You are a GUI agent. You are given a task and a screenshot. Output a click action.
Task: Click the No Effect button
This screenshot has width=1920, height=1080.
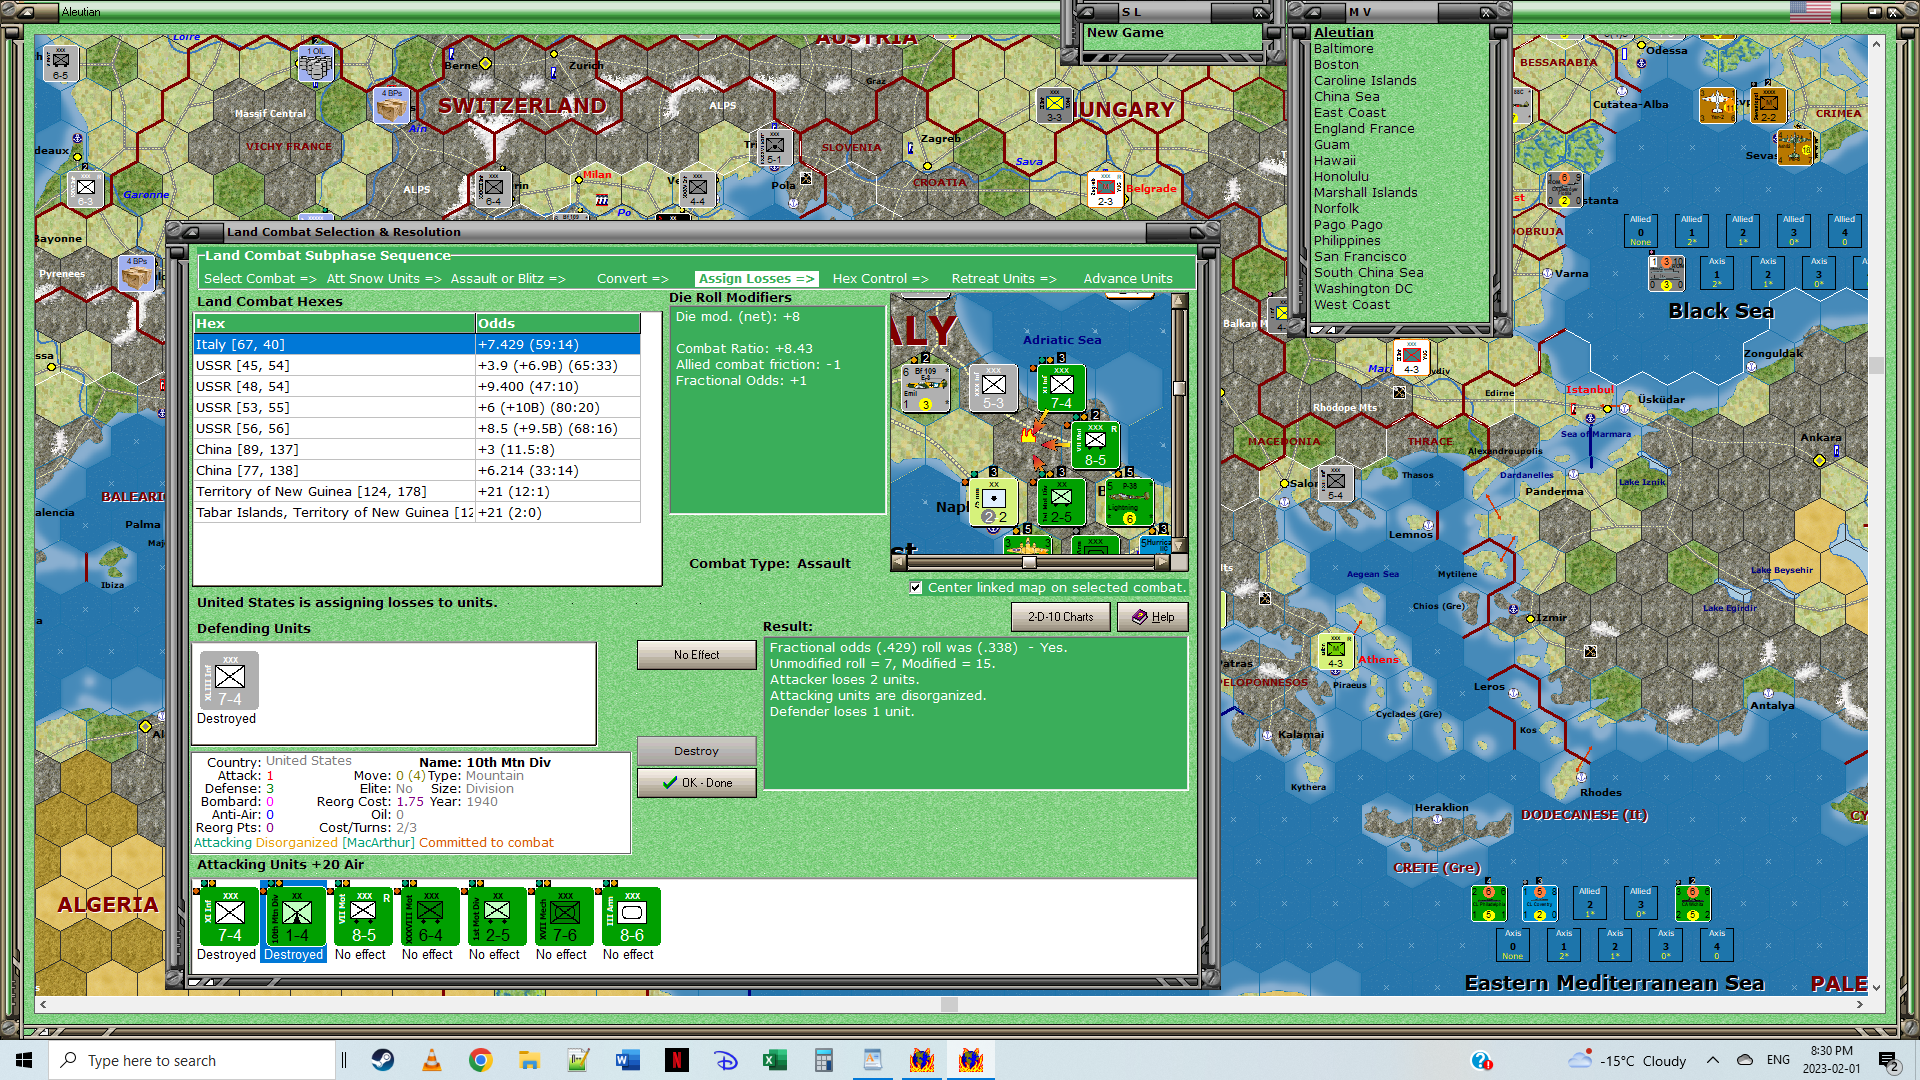[696, 655]
